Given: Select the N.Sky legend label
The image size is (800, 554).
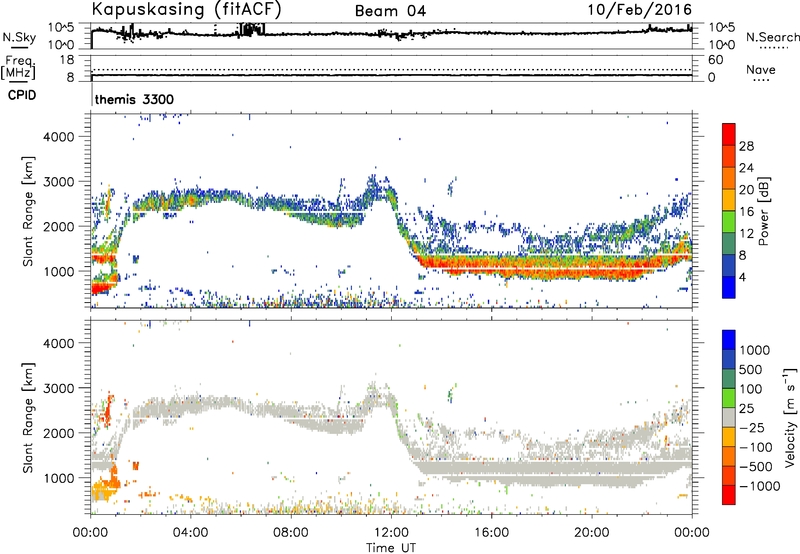Looking at the screenshot, I should coord(19,38).
